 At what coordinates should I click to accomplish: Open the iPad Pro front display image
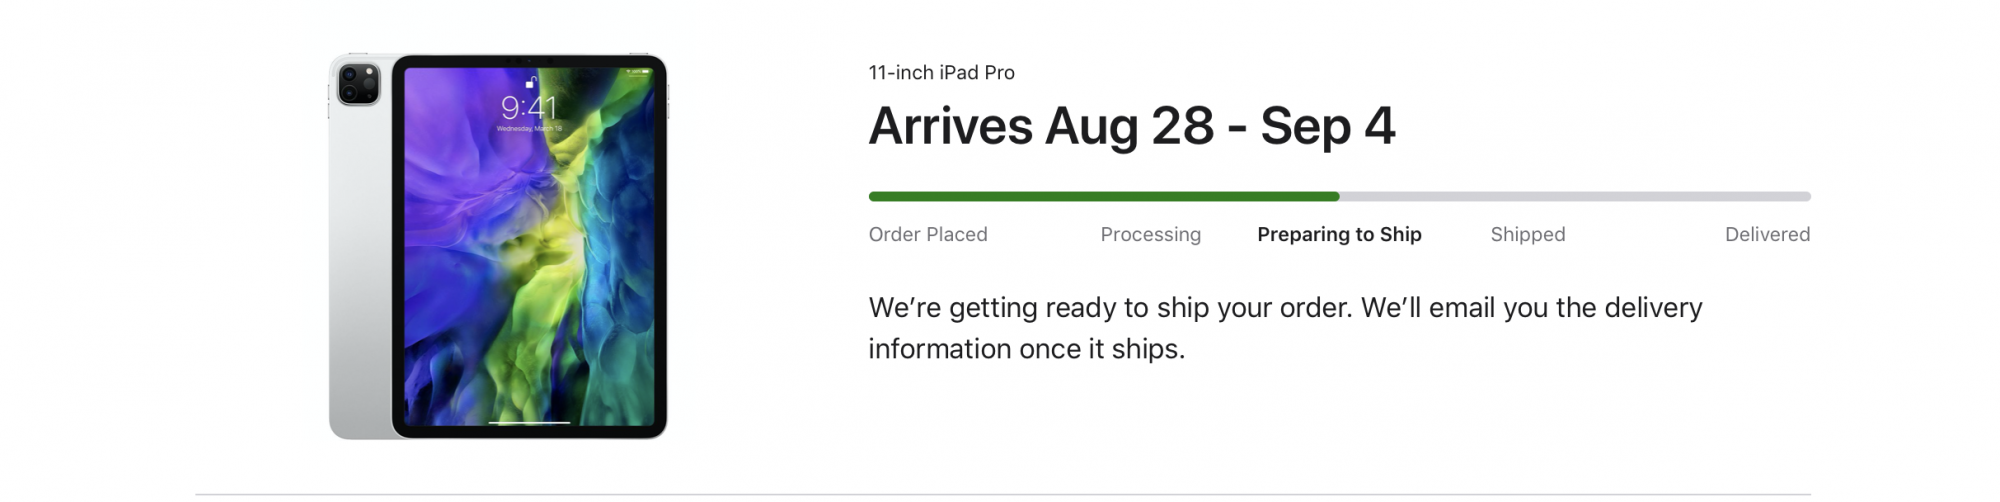click(x=529, y=246)
